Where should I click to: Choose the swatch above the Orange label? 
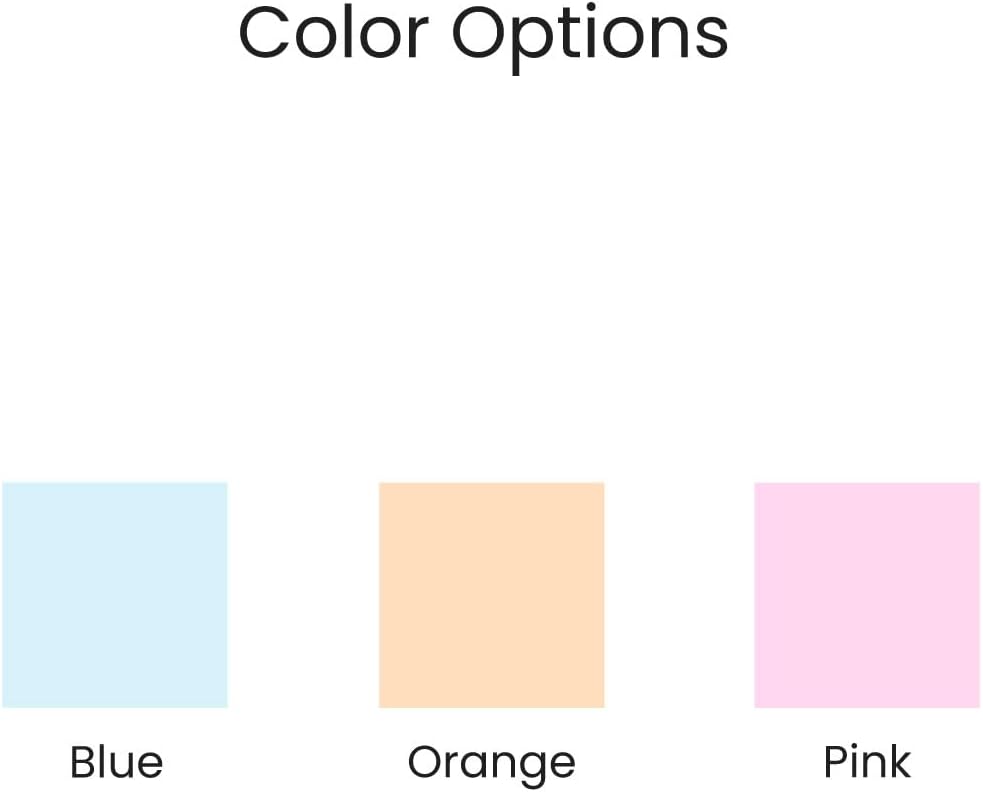(x=491, y=594)
